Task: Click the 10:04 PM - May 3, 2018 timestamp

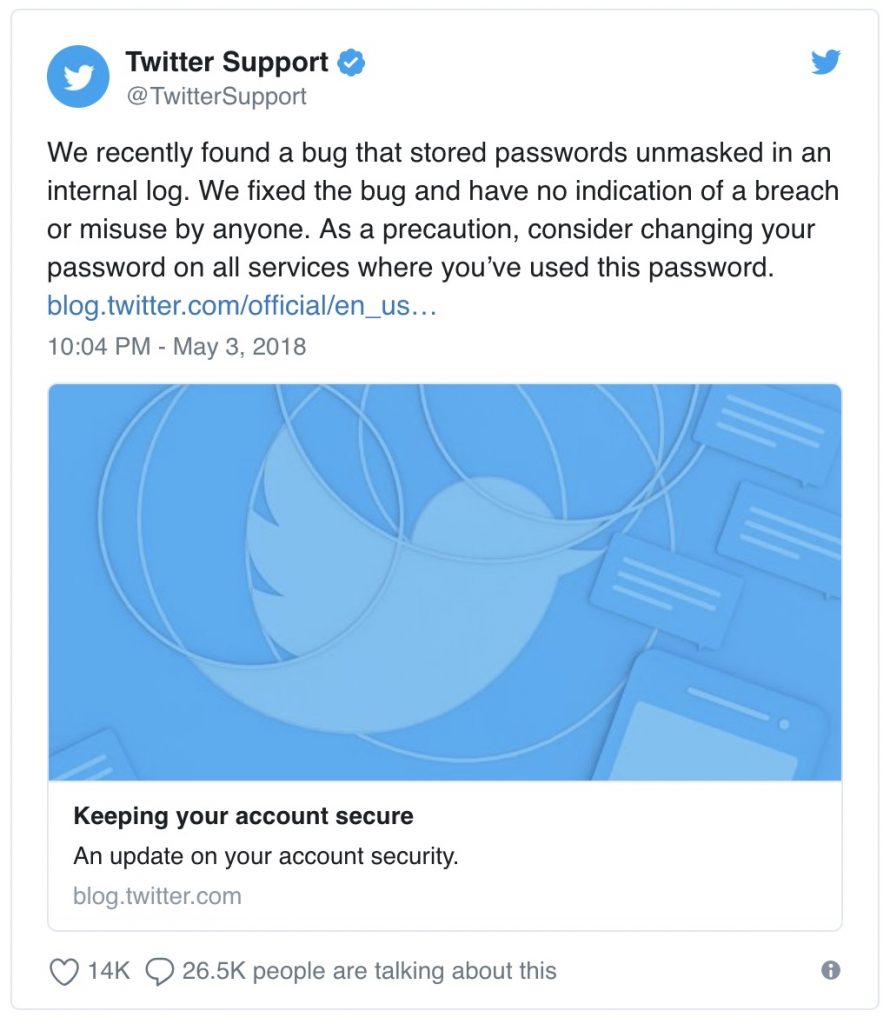Action: pyautogui.click(x=176, y=347)
